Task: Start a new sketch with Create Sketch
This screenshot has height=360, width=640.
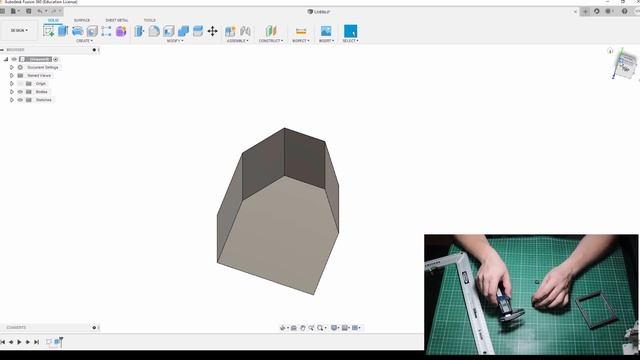Action: pos(49,31)
